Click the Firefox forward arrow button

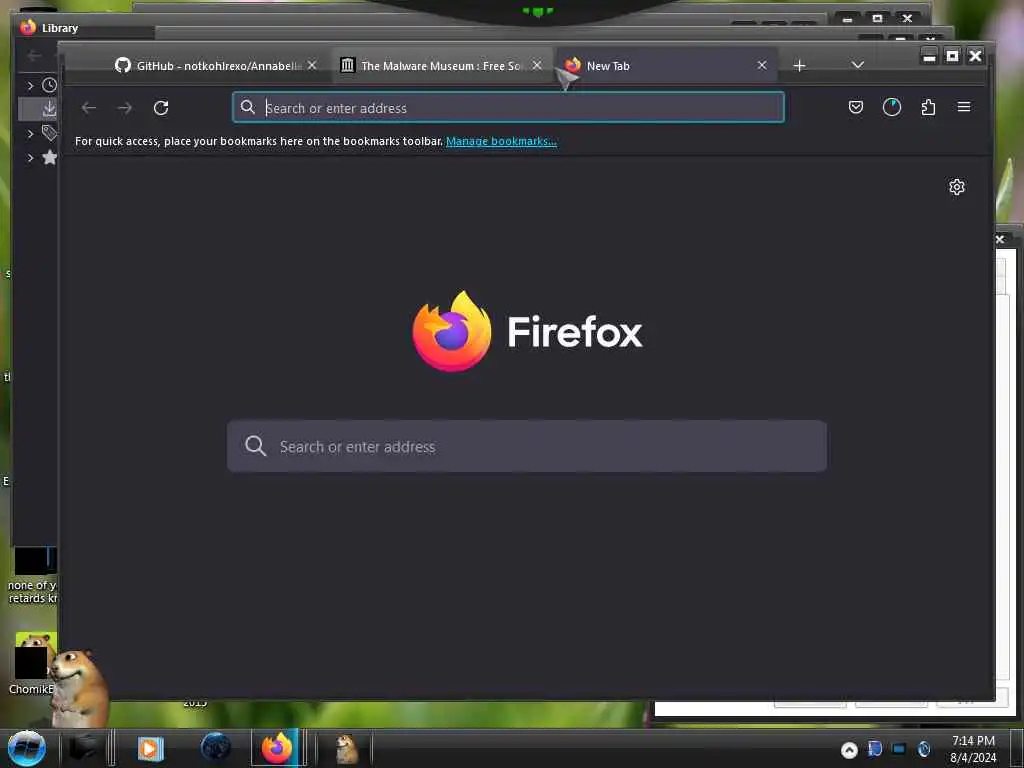pos(125,108)
